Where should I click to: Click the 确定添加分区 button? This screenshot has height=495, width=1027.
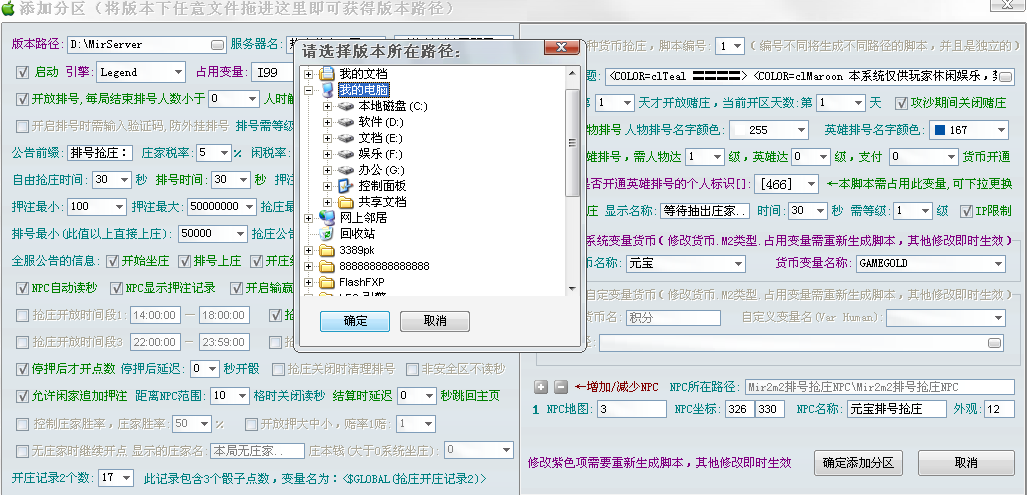(859, 463)
